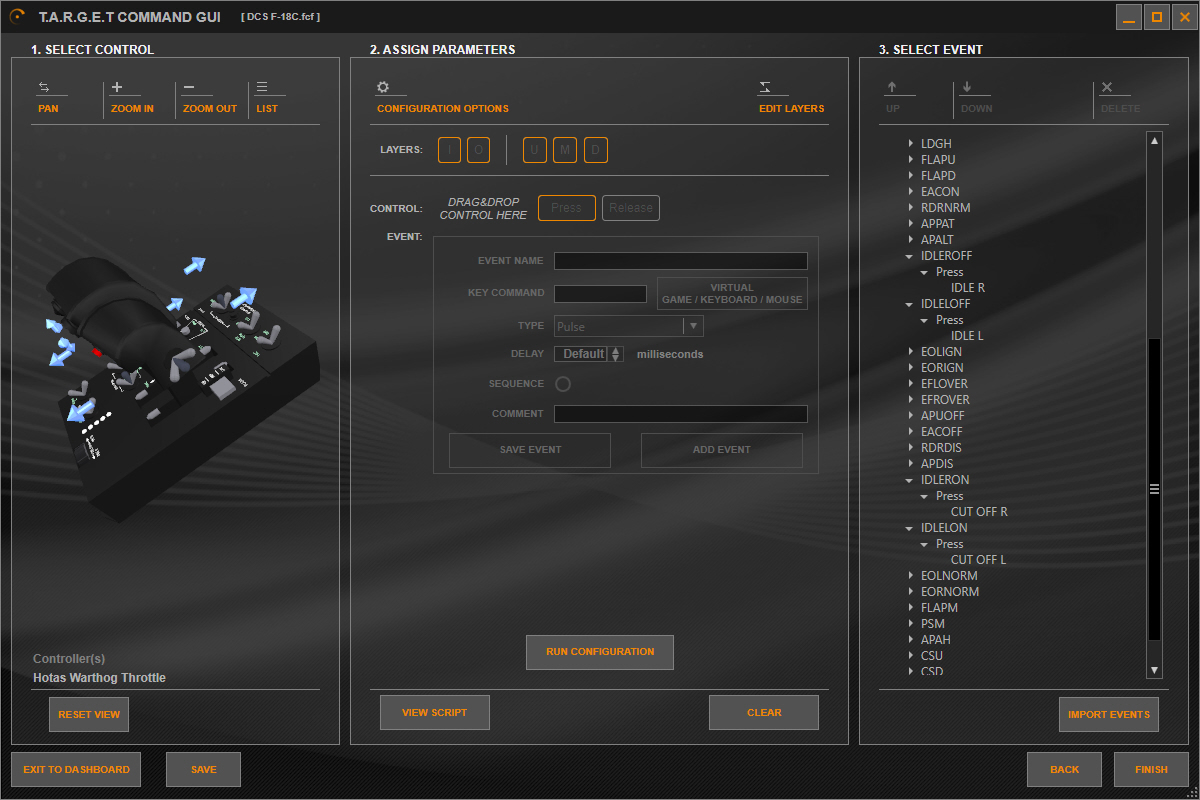Select IDLE L event entry

click(967, 336)
